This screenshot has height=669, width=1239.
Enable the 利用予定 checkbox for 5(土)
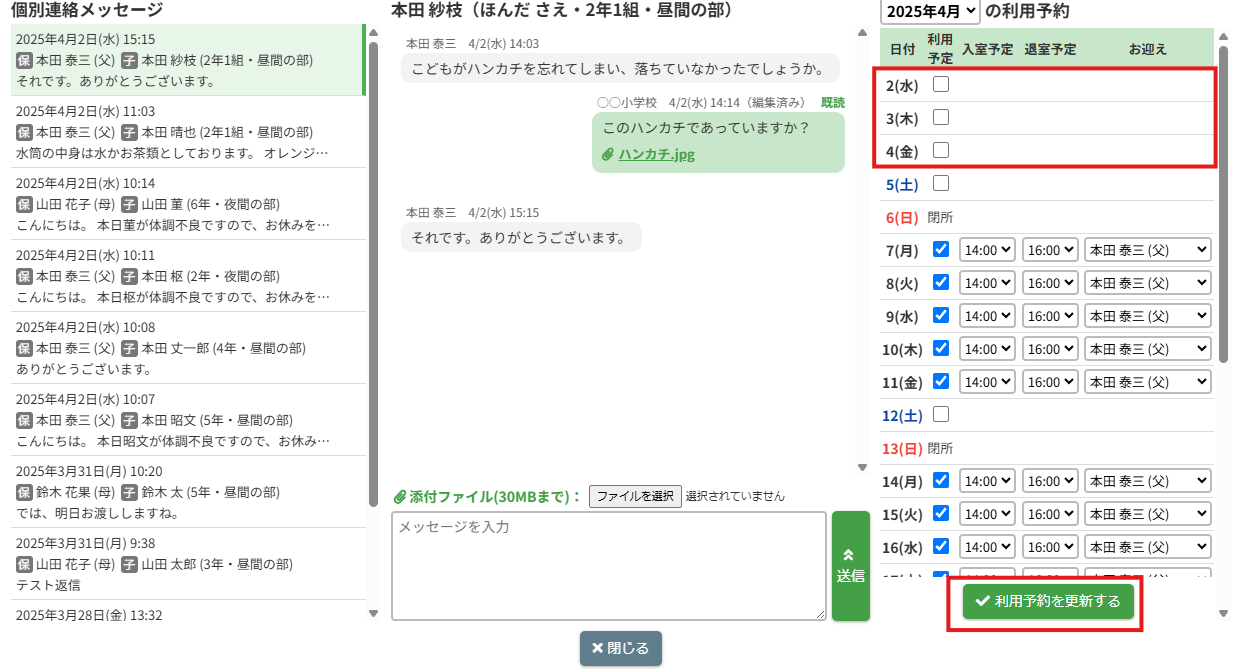pos(940,183)
